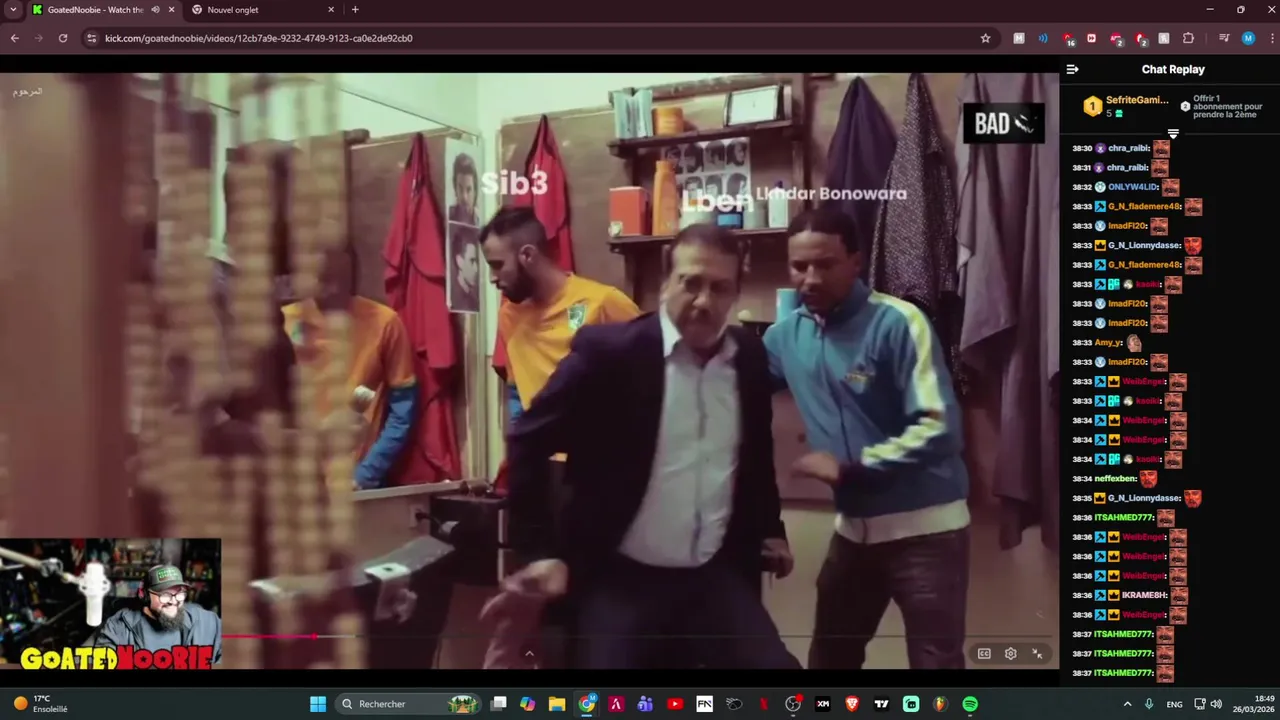Open neffexben's chat profile
The image size is (1280, 720).
(1115, 479)
